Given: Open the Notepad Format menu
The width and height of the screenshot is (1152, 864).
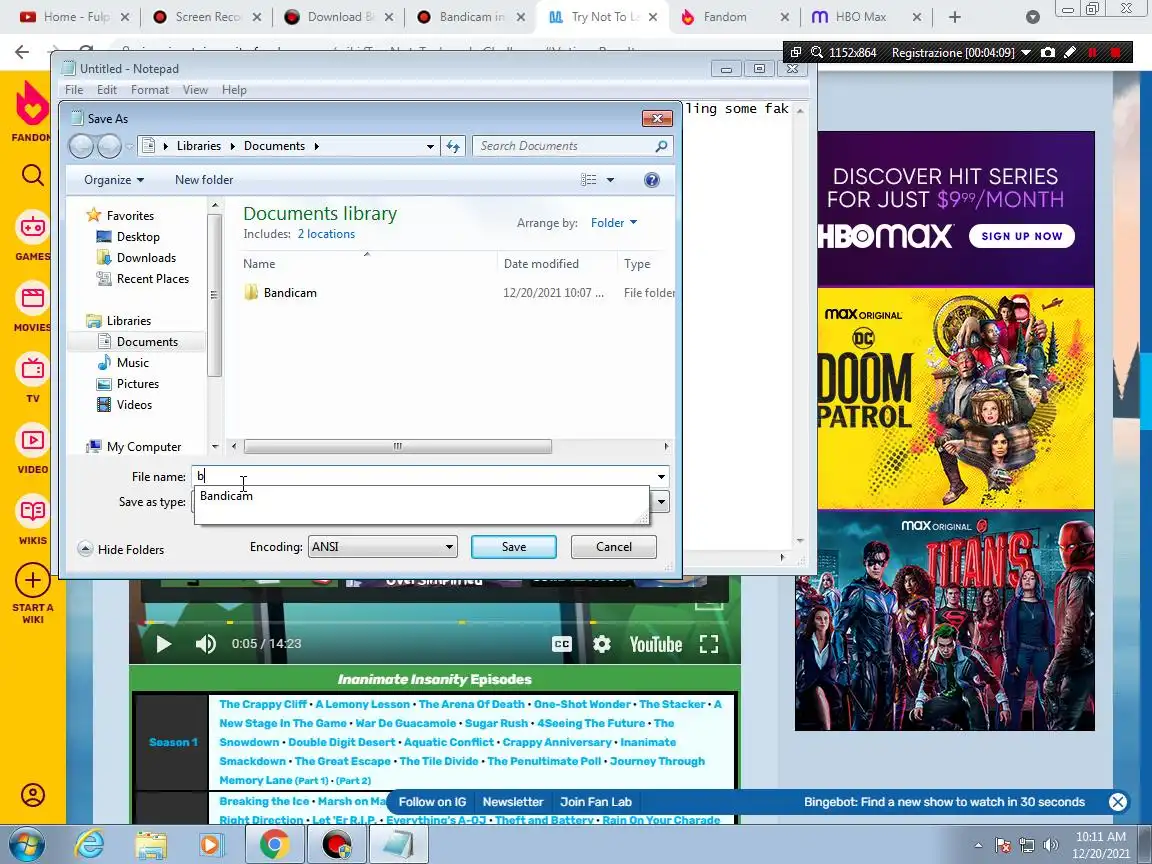Looking at the screenshot, I should tap(150, 90).
